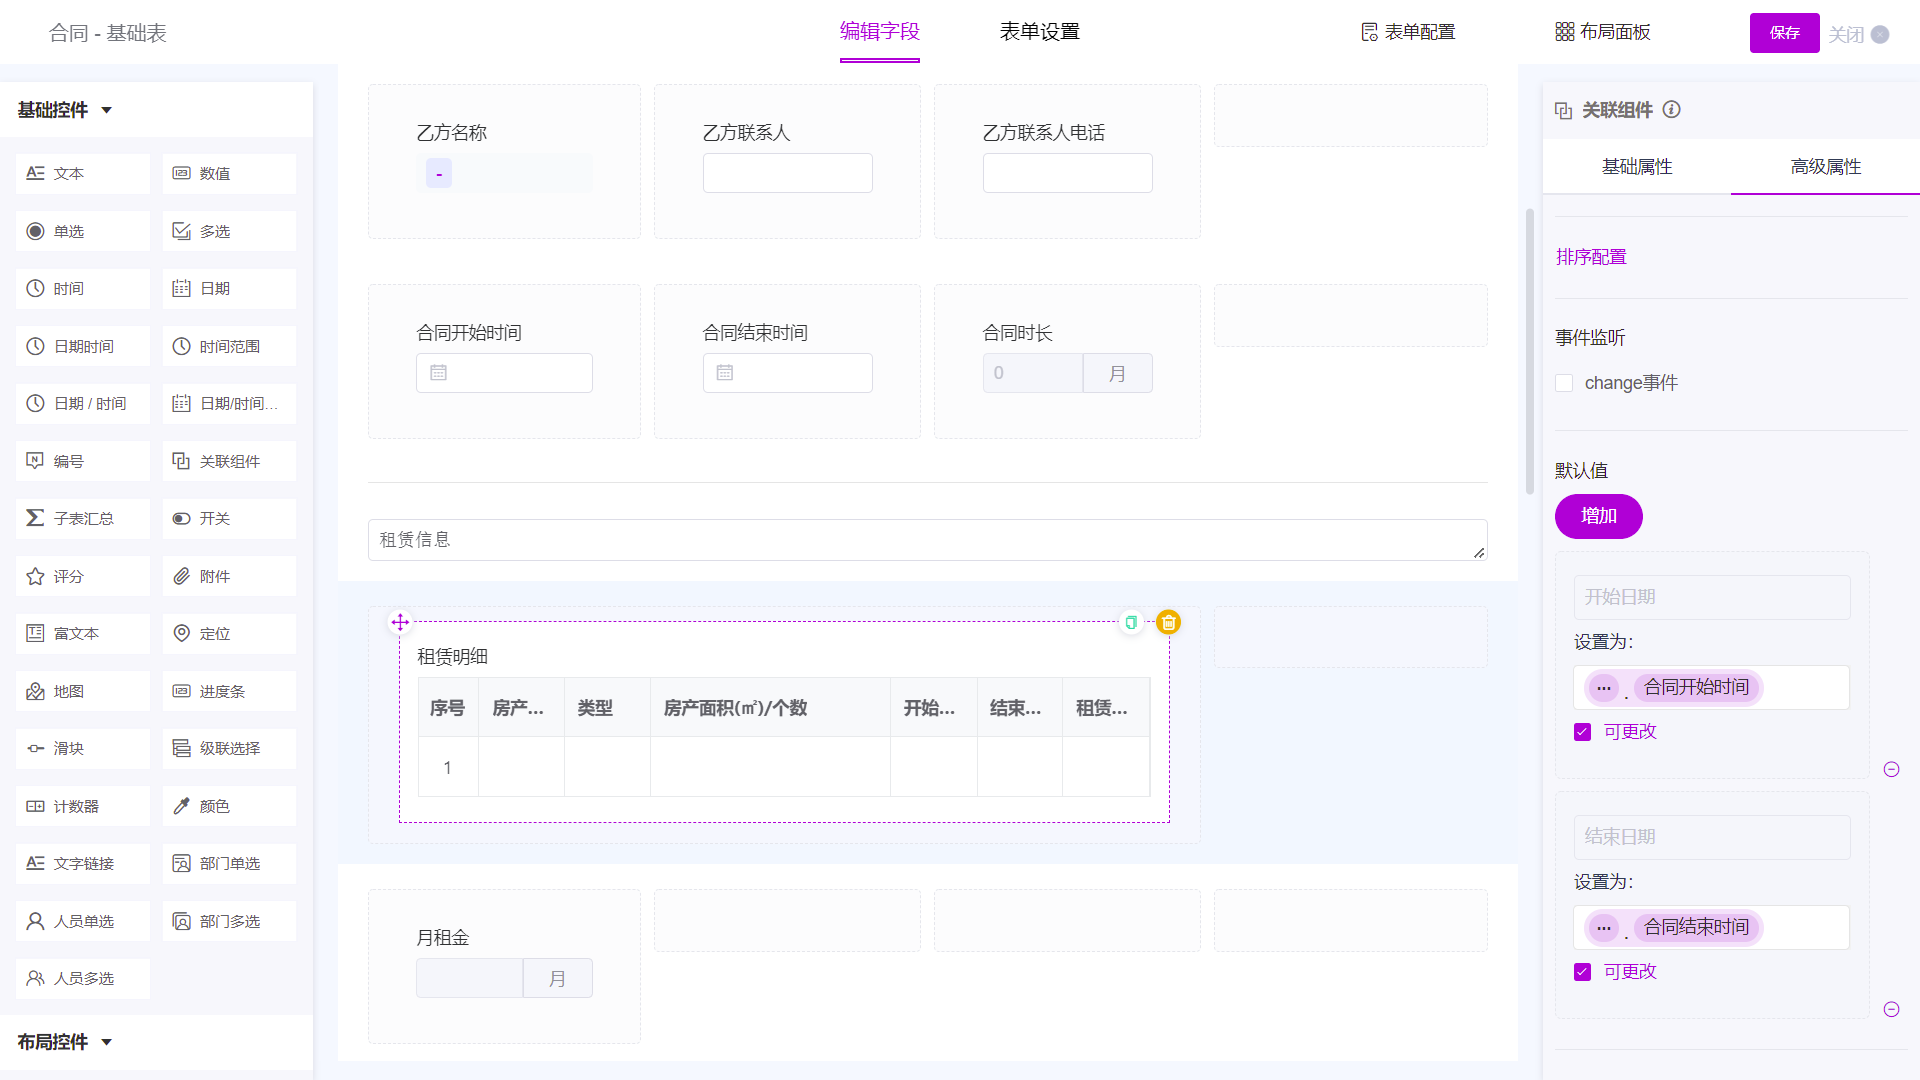Open the 基础属性 tab
Screen dimensions: 1920x1080
[1637, 167]
